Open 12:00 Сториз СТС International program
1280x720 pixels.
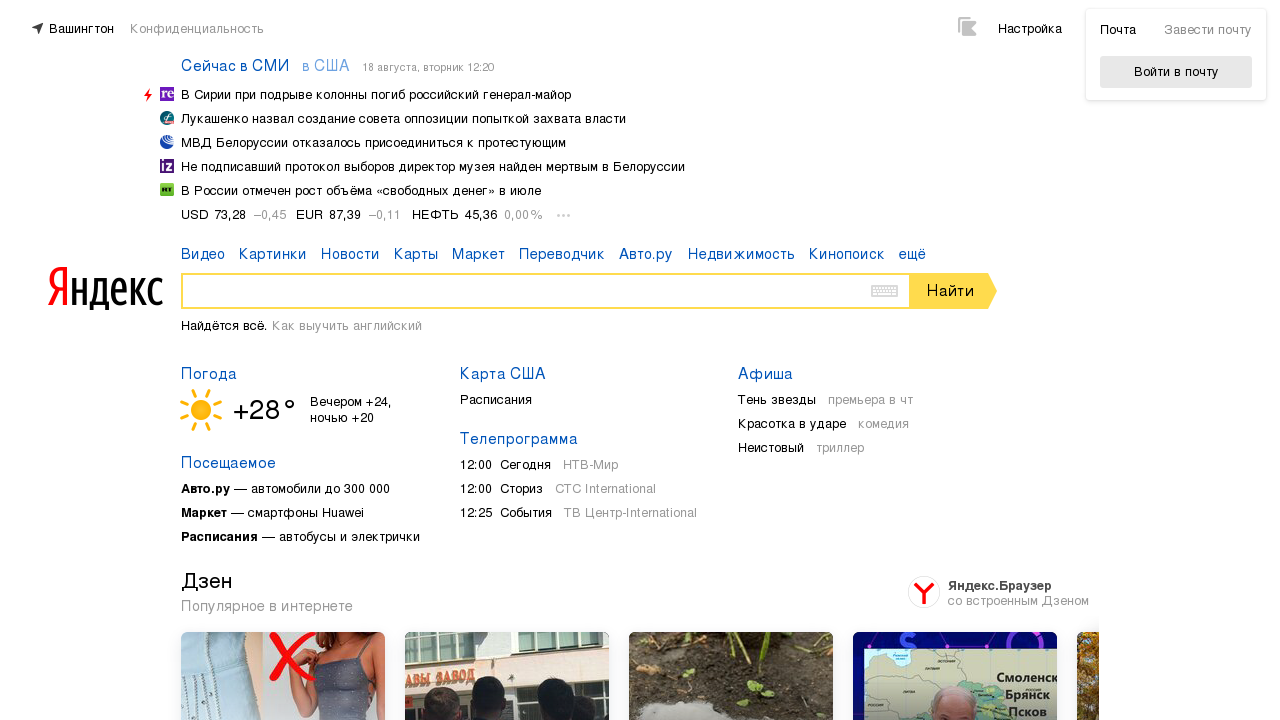tap(558, 489)
